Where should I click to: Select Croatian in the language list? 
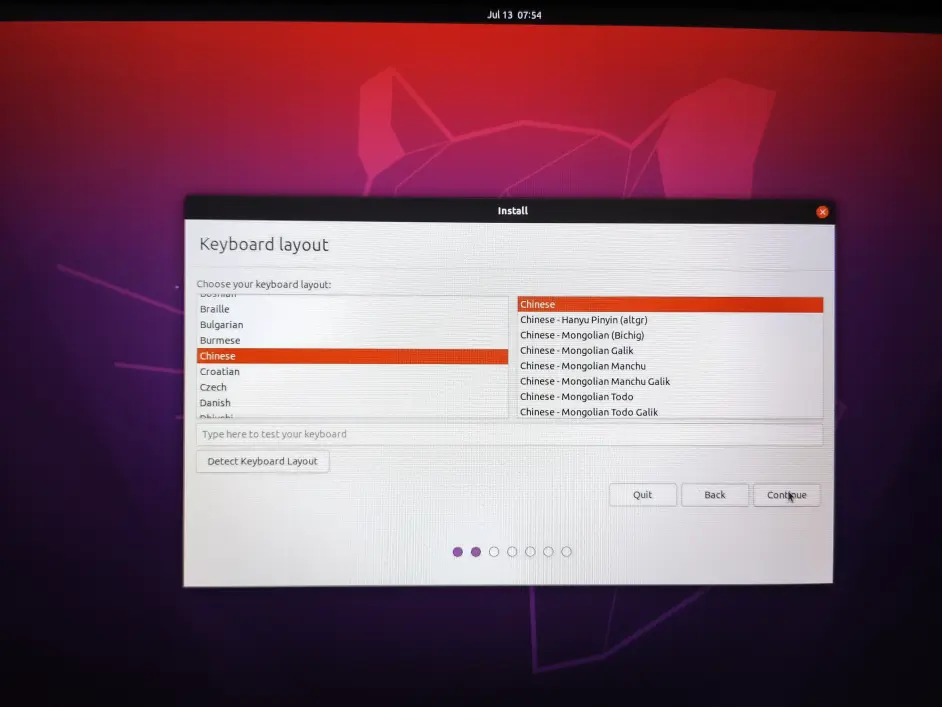tap(352, 372)
